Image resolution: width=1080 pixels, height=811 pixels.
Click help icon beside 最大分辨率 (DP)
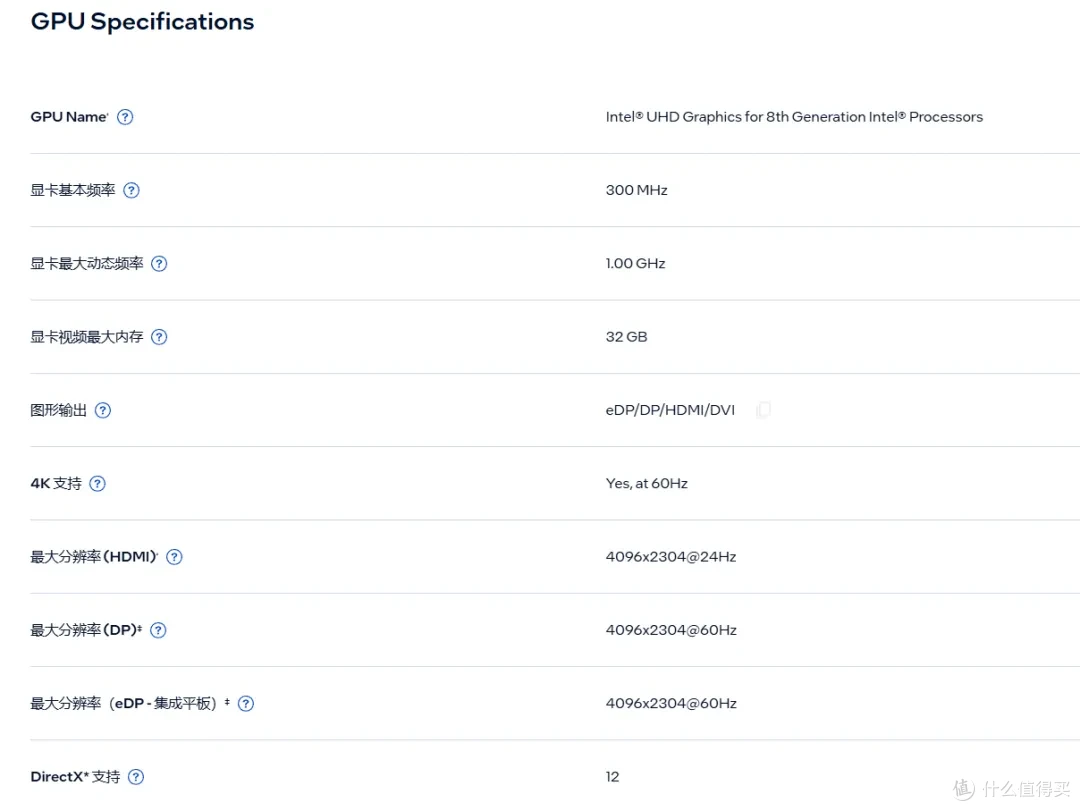[158, 630]
